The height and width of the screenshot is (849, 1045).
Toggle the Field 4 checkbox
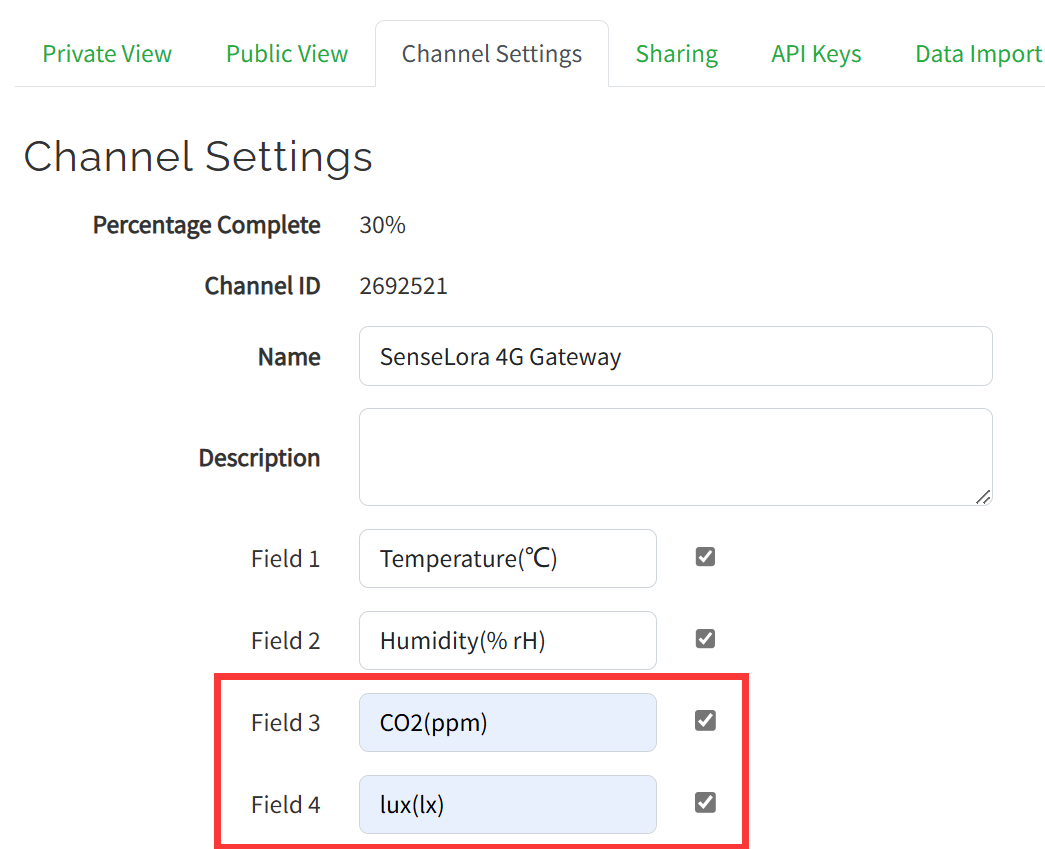click(705, 802)
